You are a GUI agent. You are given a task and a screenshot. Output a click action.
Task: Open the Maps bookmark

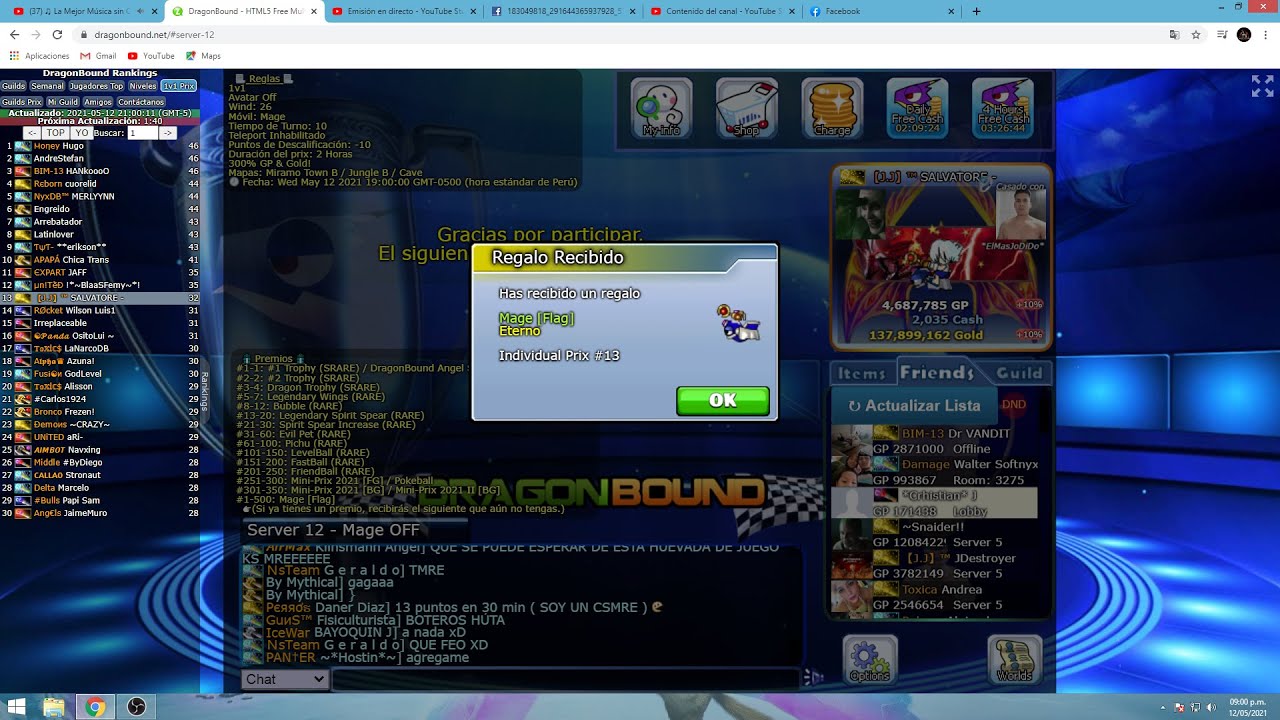(x=203, y=56)
